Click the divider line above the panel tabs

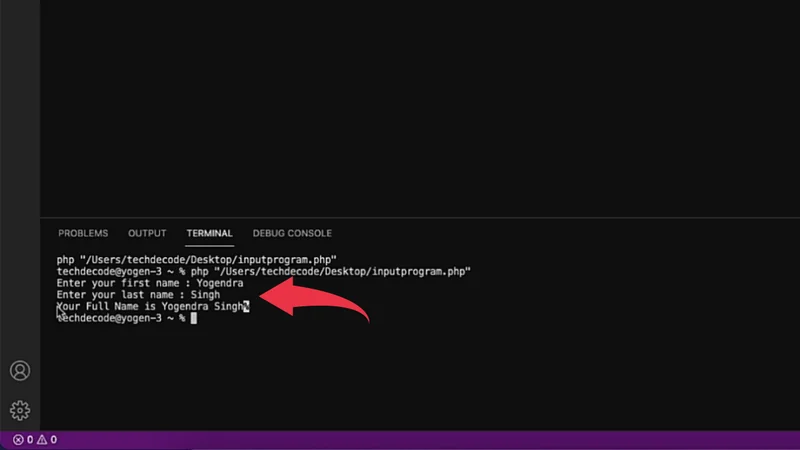420,215
